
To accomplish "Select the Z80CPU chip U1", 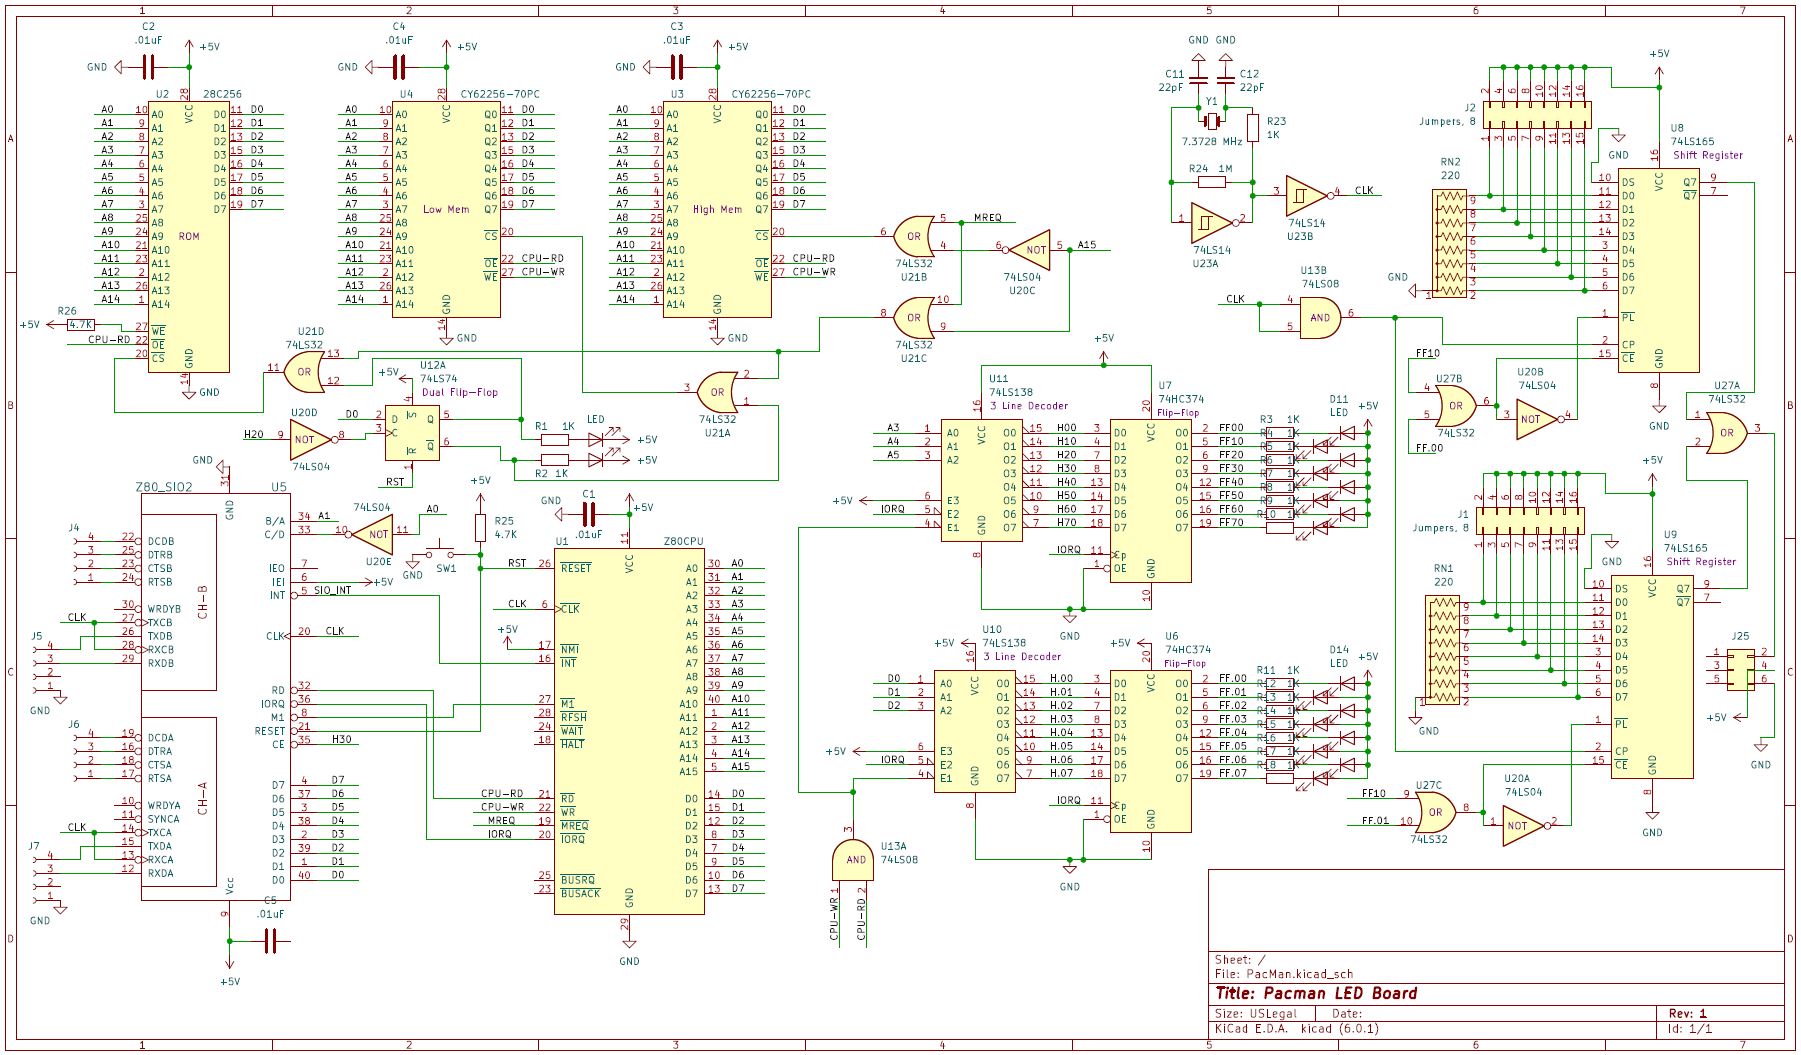I will 629,731.
